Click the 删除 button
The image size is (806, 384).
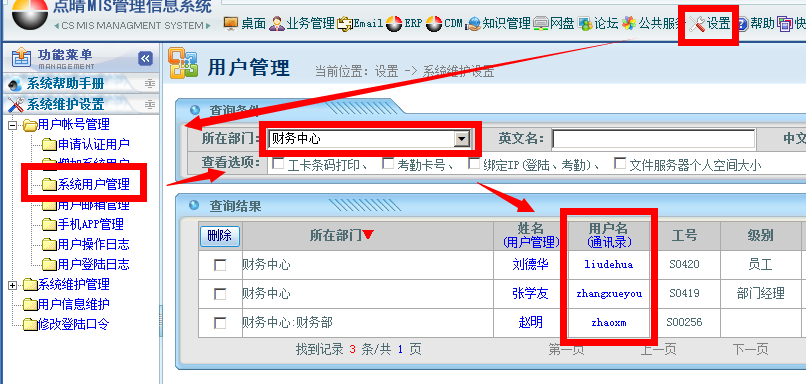[220, 236]
